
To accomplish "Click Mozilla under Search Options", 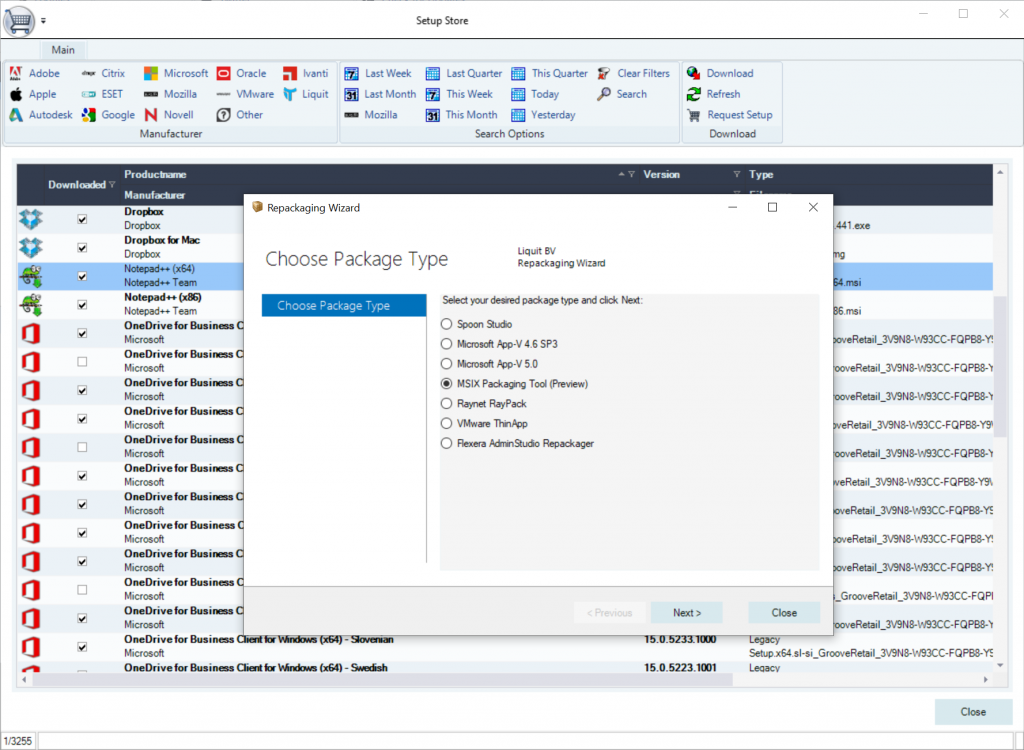I will pyautogui.click(x=371, y=115).
